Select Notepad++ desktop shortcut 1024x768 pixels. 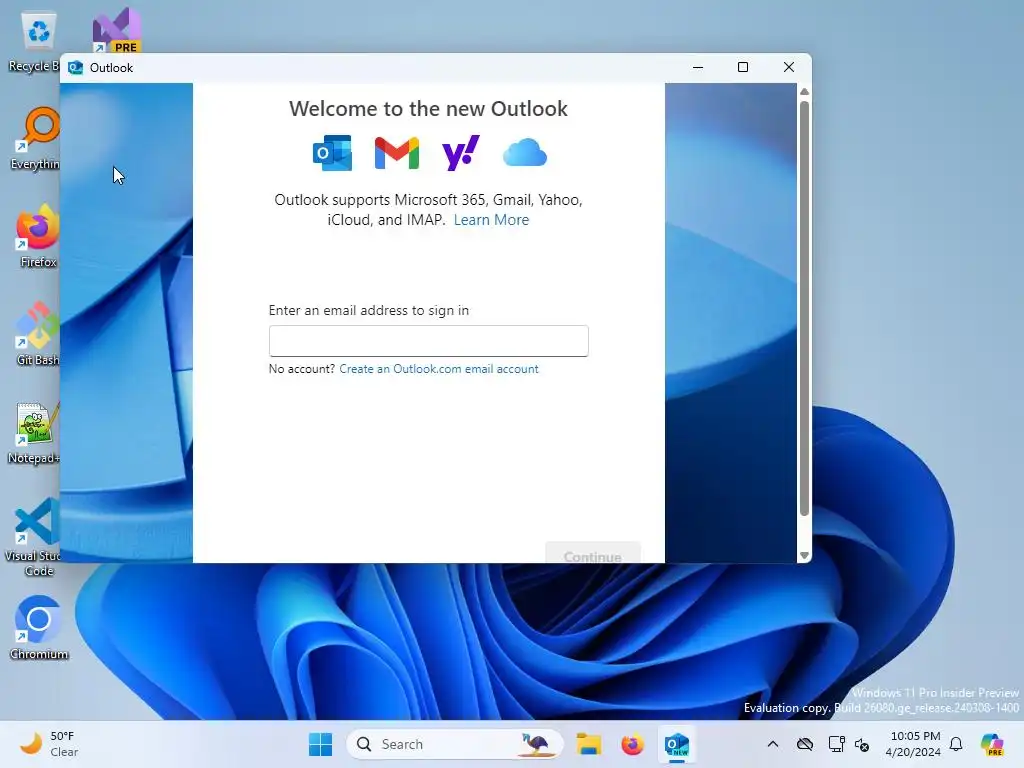pyautogui.click(x=35, y=432)
